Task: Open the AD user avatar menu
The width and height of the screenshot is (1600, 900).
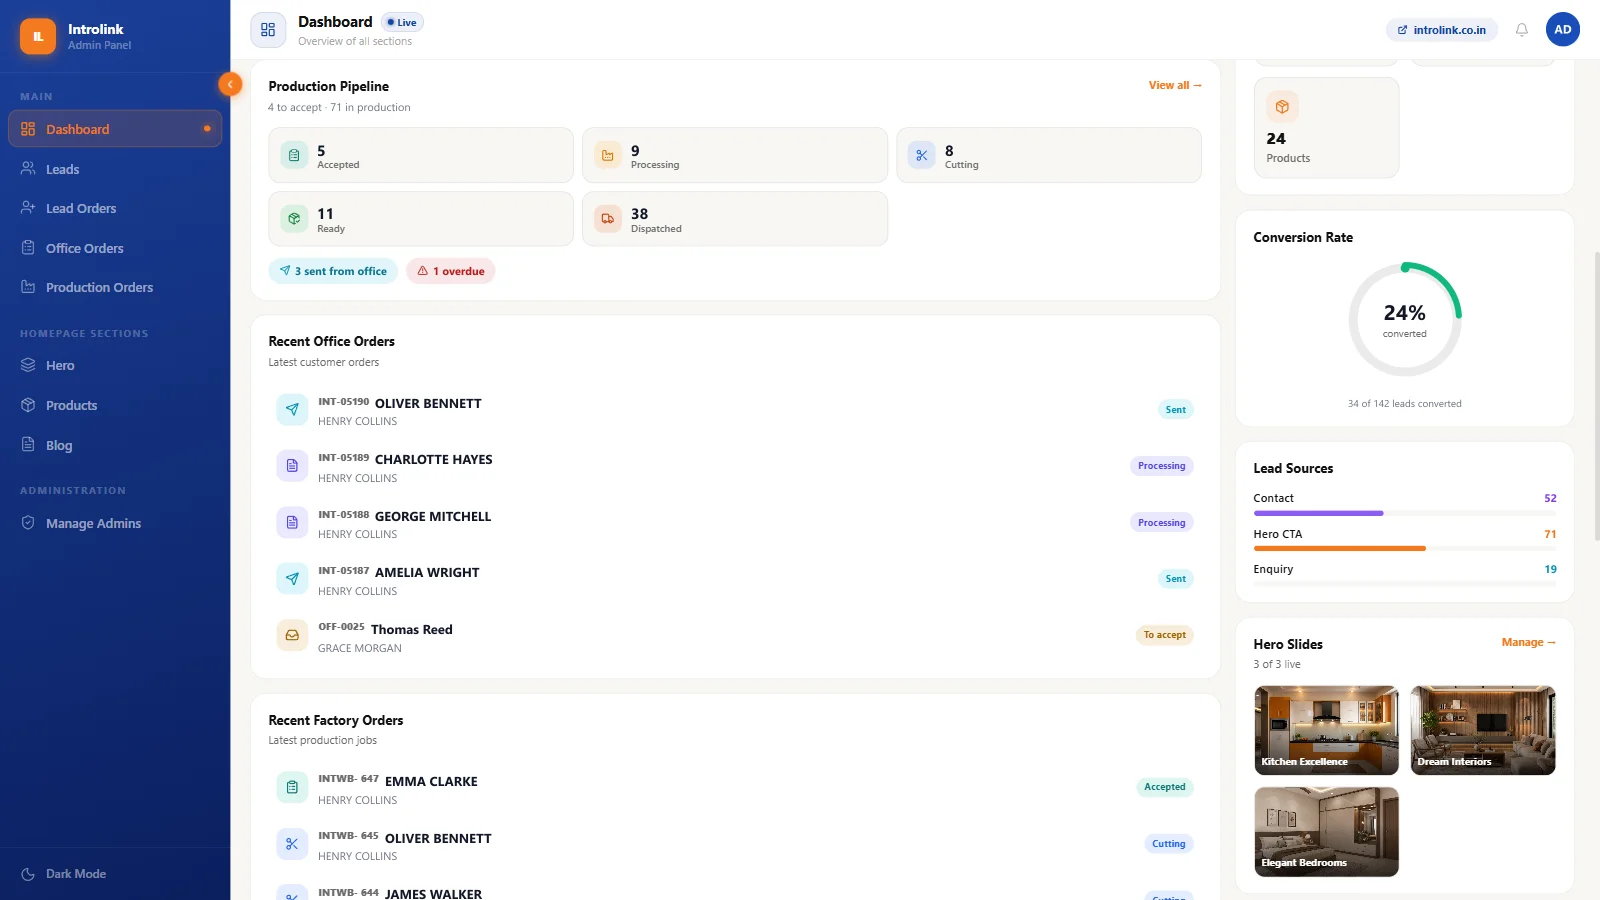Action: click(x=1562, y=30)
